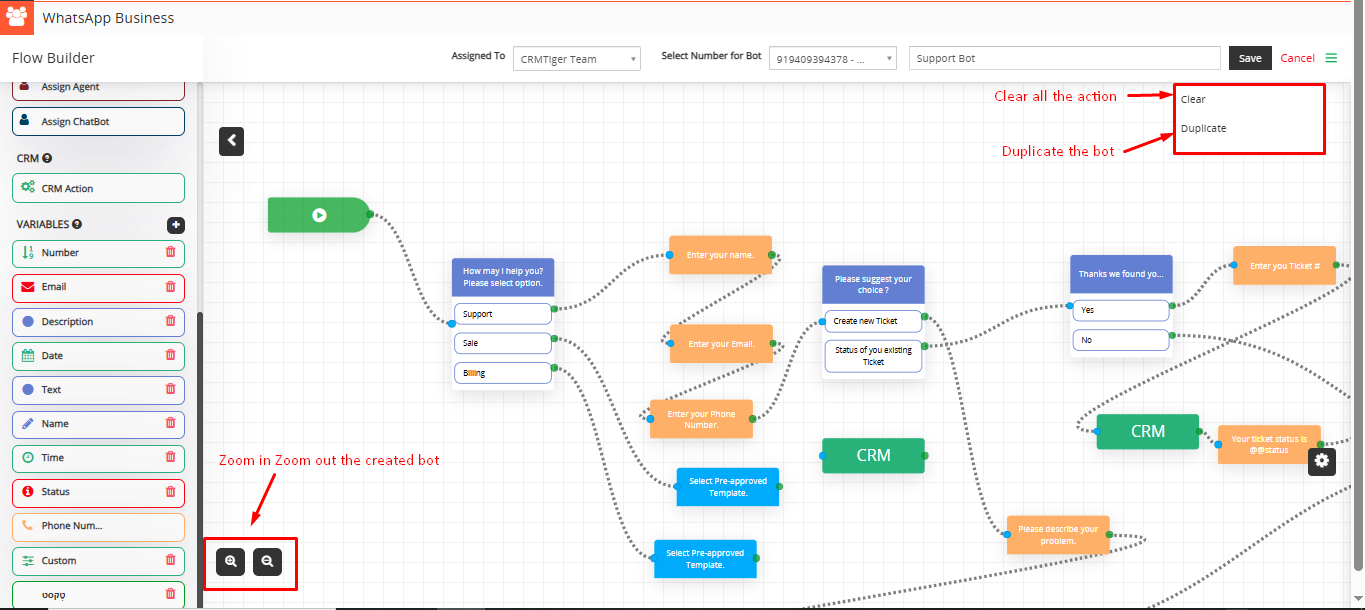
Task: Select the Billing option in the help node
Action: [503, 373]
